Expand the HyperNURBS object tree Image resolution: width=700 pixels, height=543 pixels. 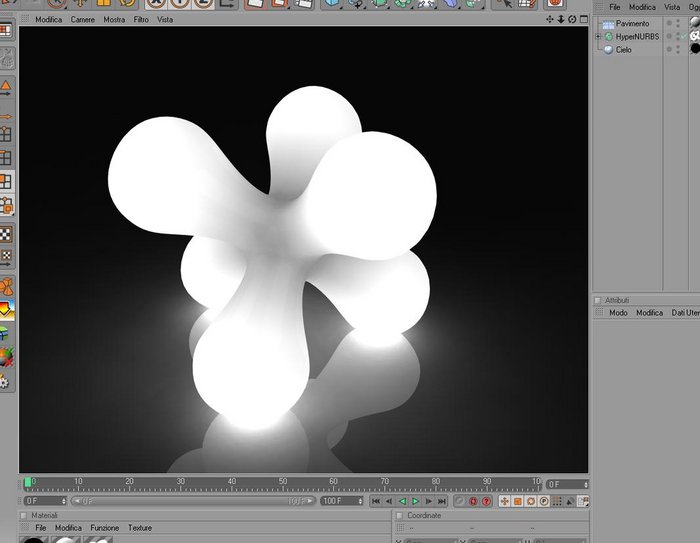point(598,37)
